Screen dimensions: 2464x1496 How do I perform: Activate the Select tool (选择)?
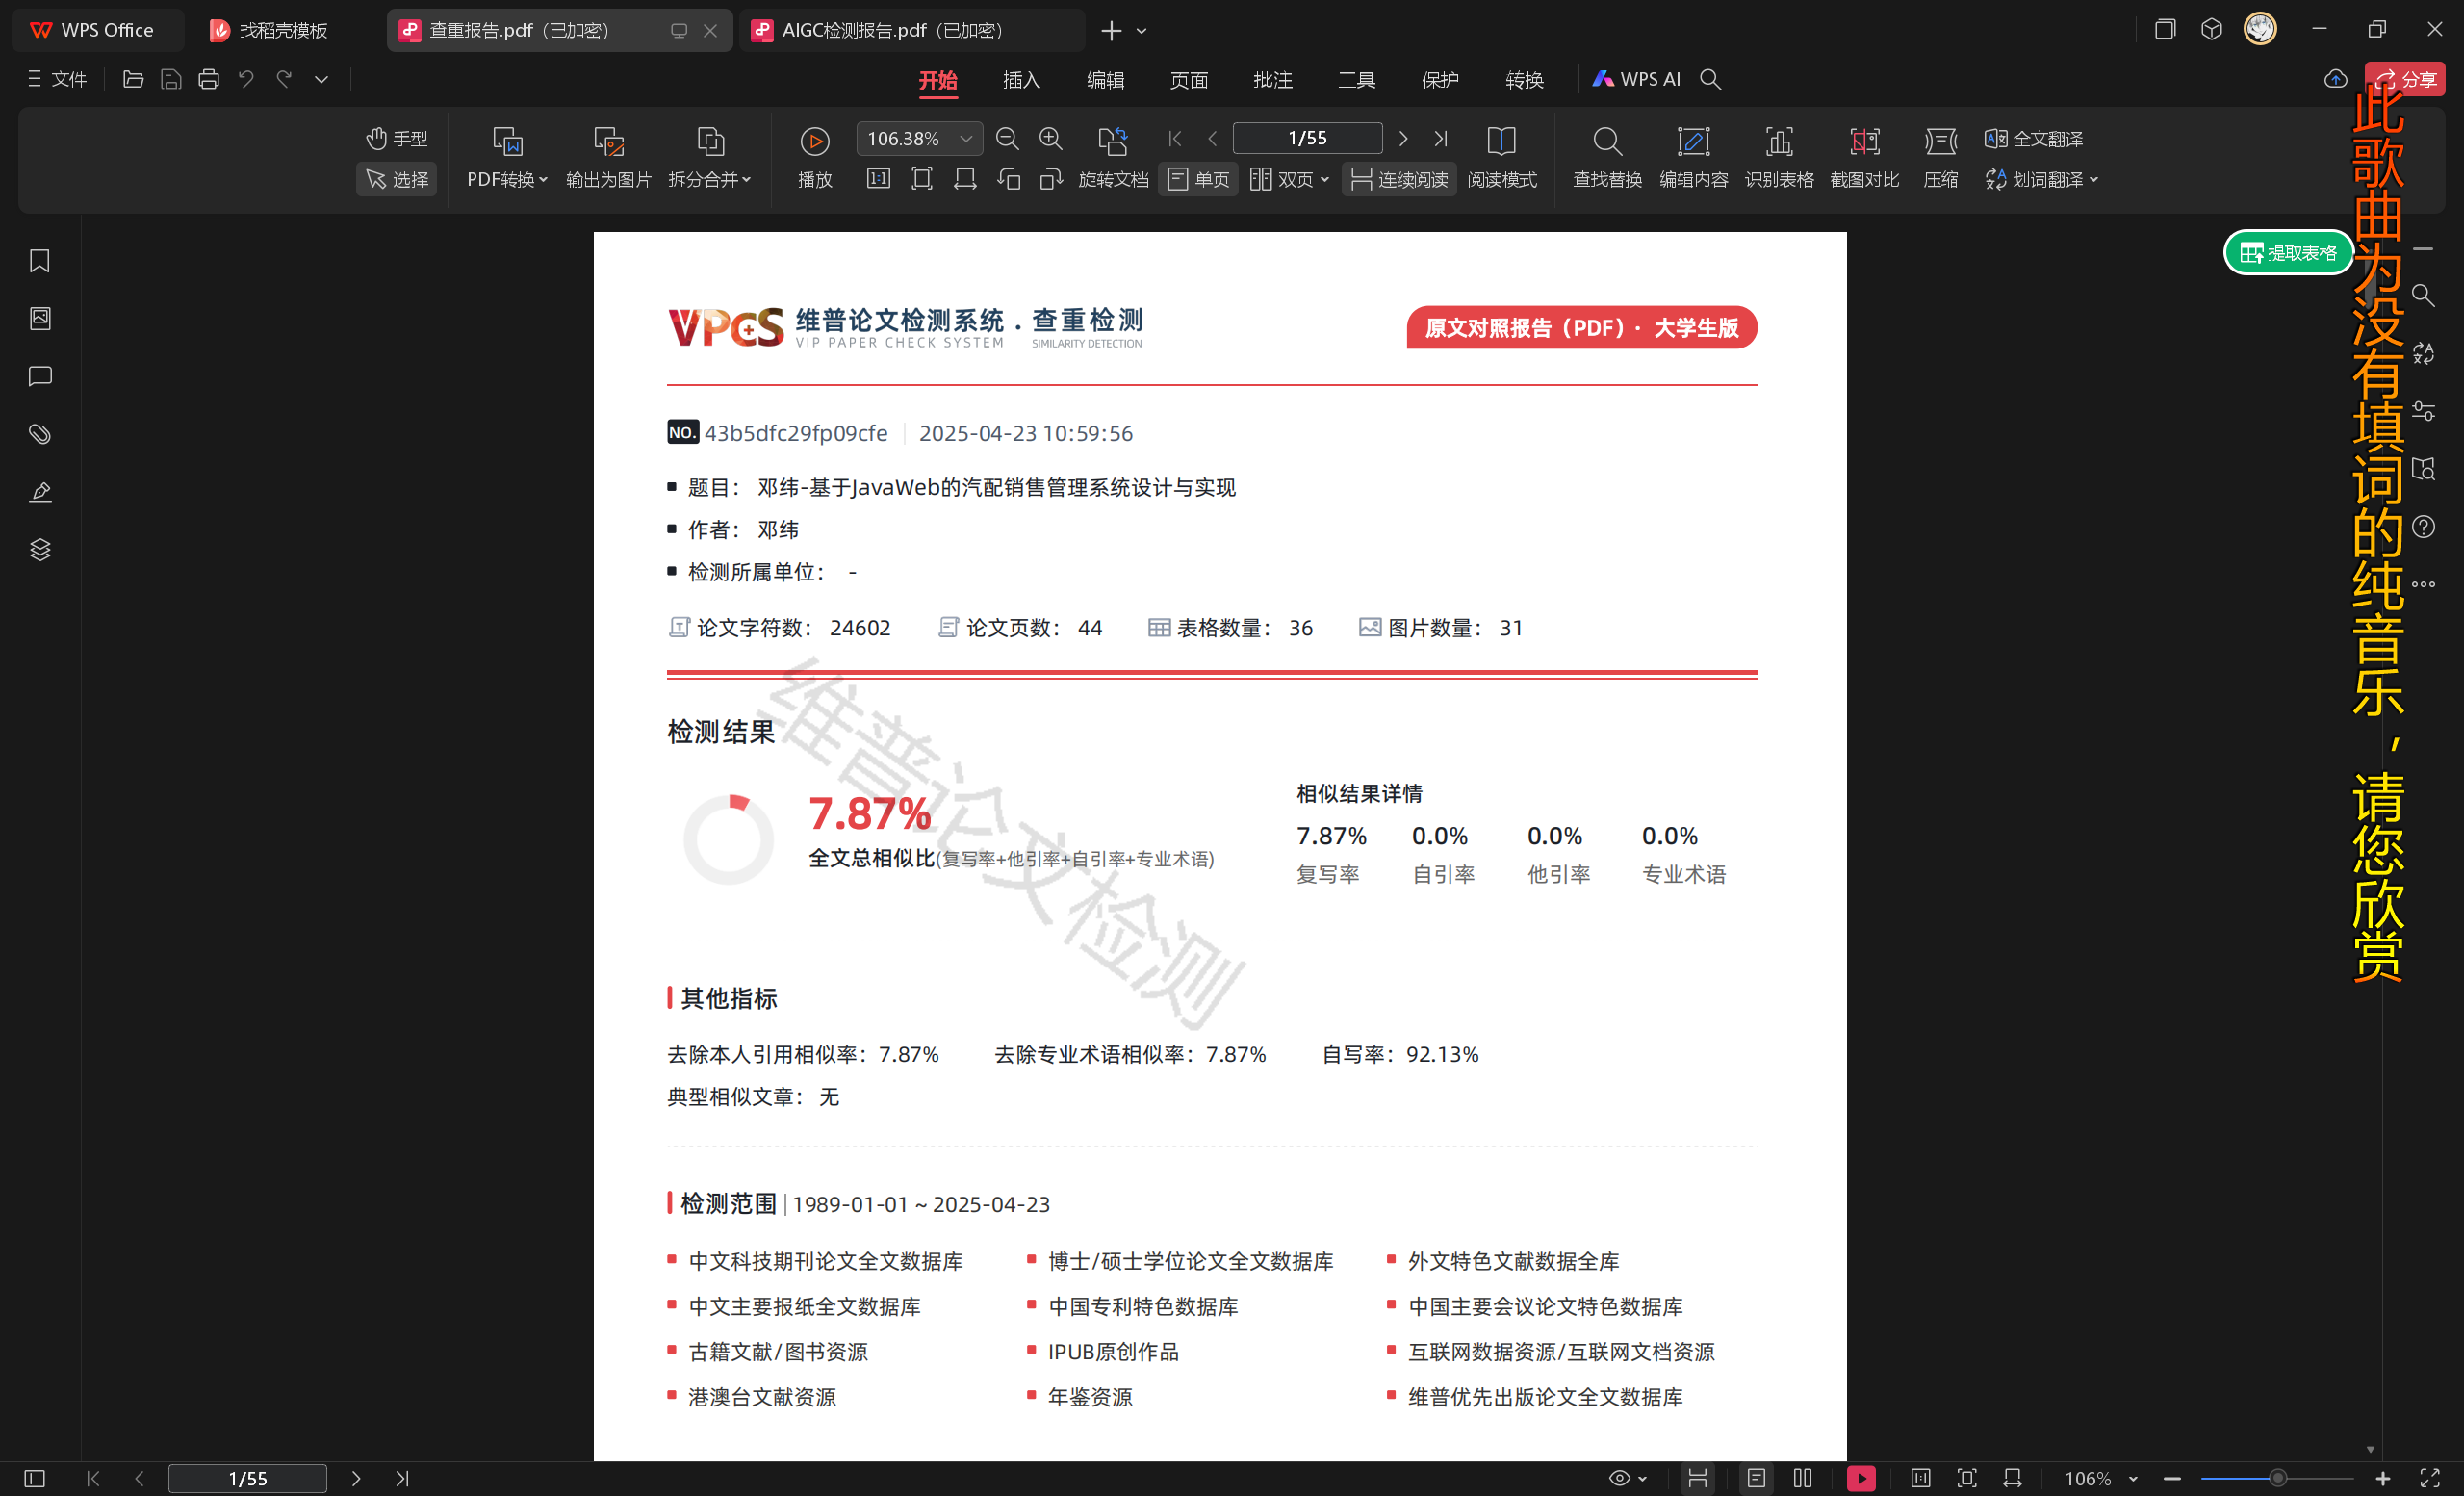(x=397, y=179)
